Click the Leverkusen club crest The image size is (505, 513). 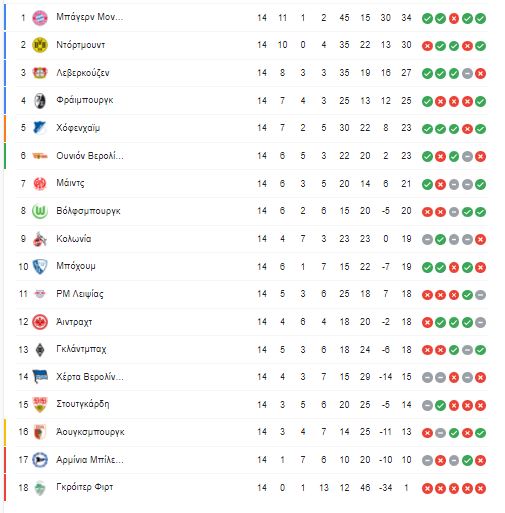coord(40,73)
